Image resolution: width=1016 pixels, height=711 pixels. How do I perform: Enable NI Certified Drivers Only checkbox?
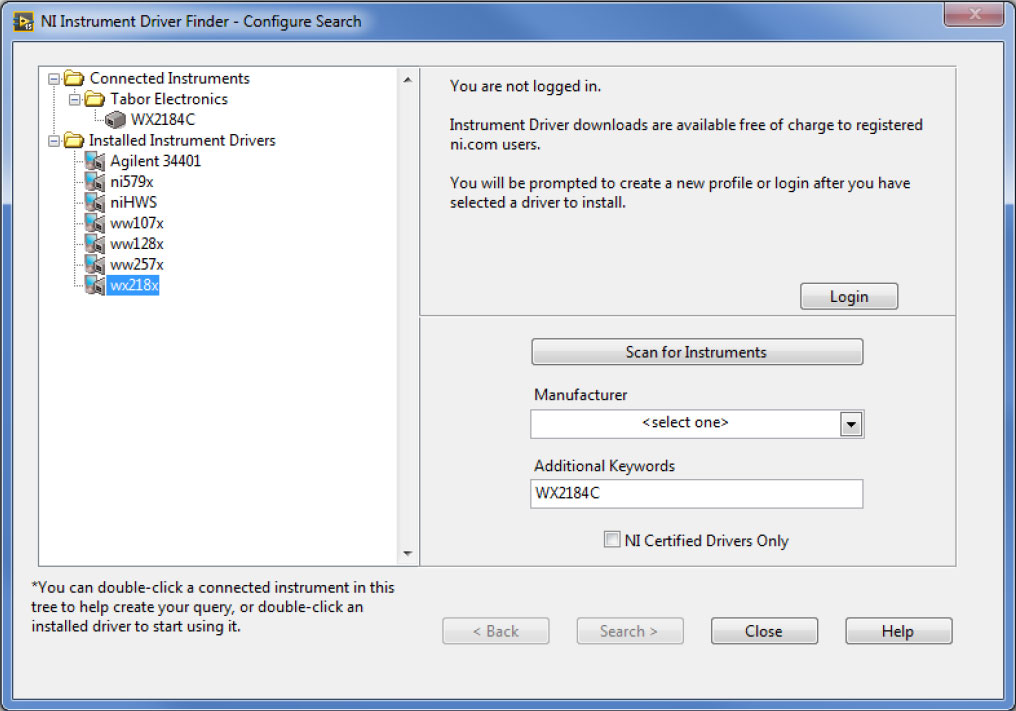(x=612, y=540)
